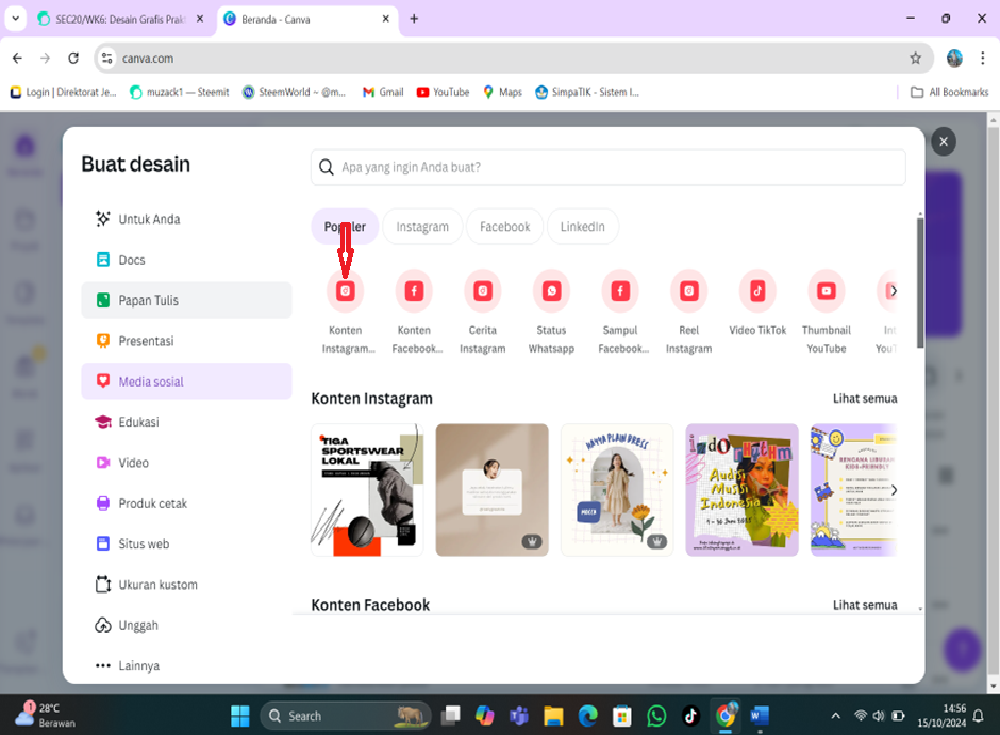Select the Konten Instagram design icon
The height and width of the screenshot is (735, 1000).
coord(345,291)
